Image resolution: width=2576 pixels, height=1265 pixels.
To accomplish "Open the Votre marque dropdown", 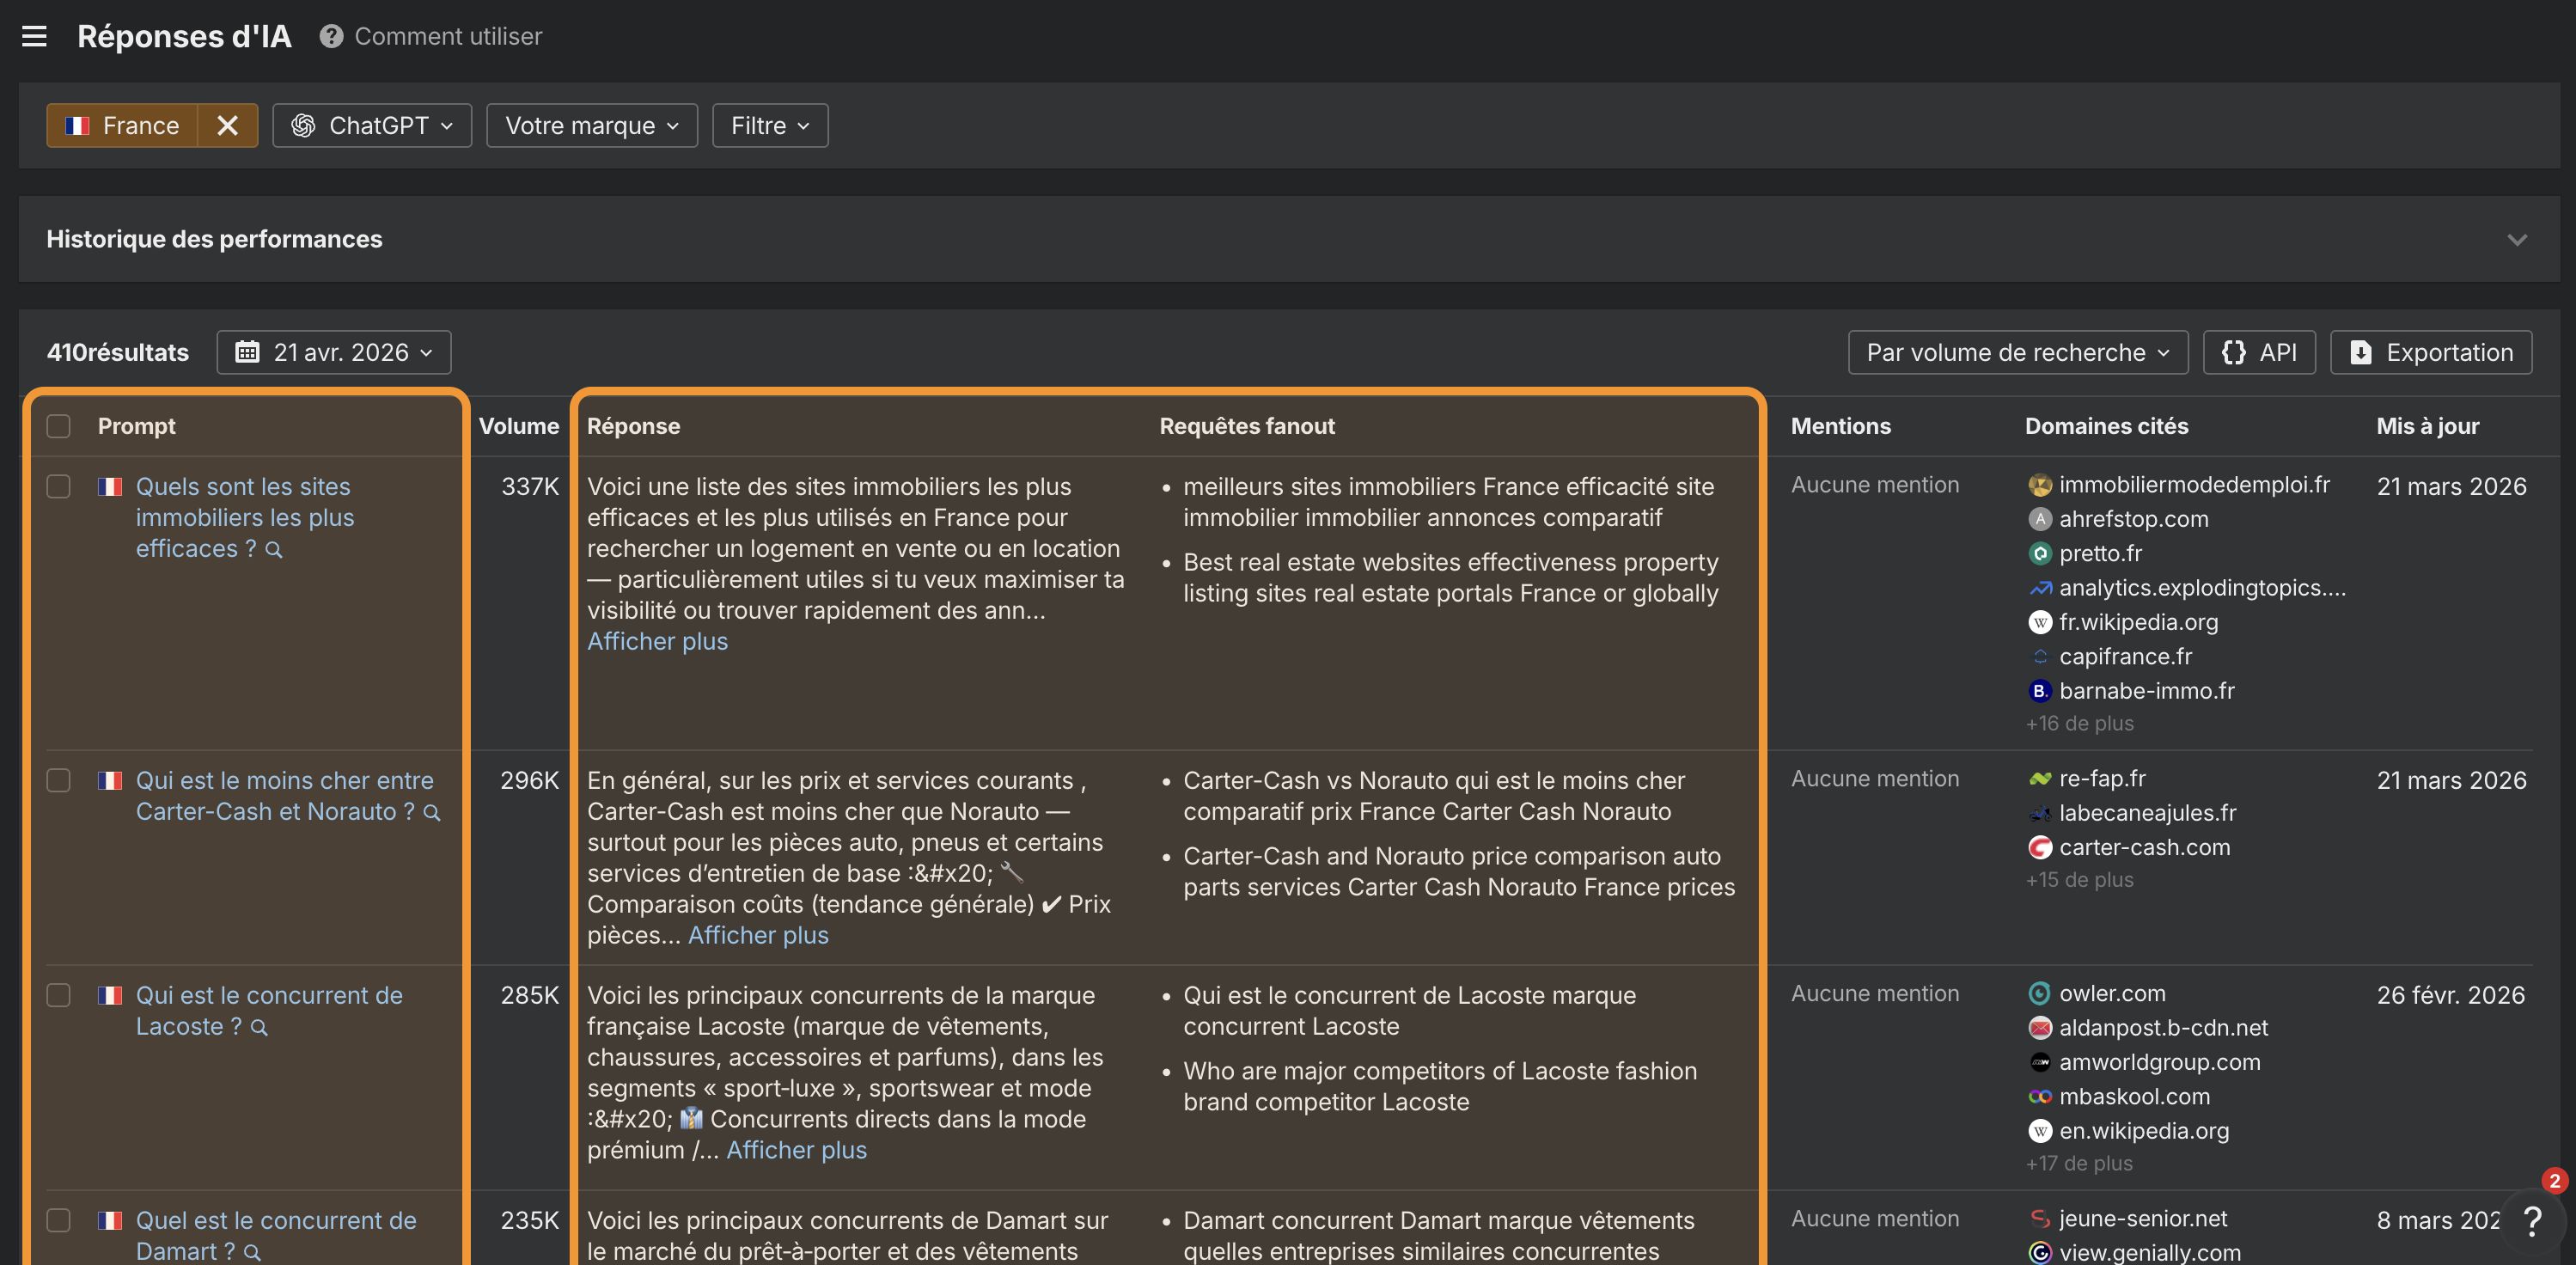I will point(590,125).
